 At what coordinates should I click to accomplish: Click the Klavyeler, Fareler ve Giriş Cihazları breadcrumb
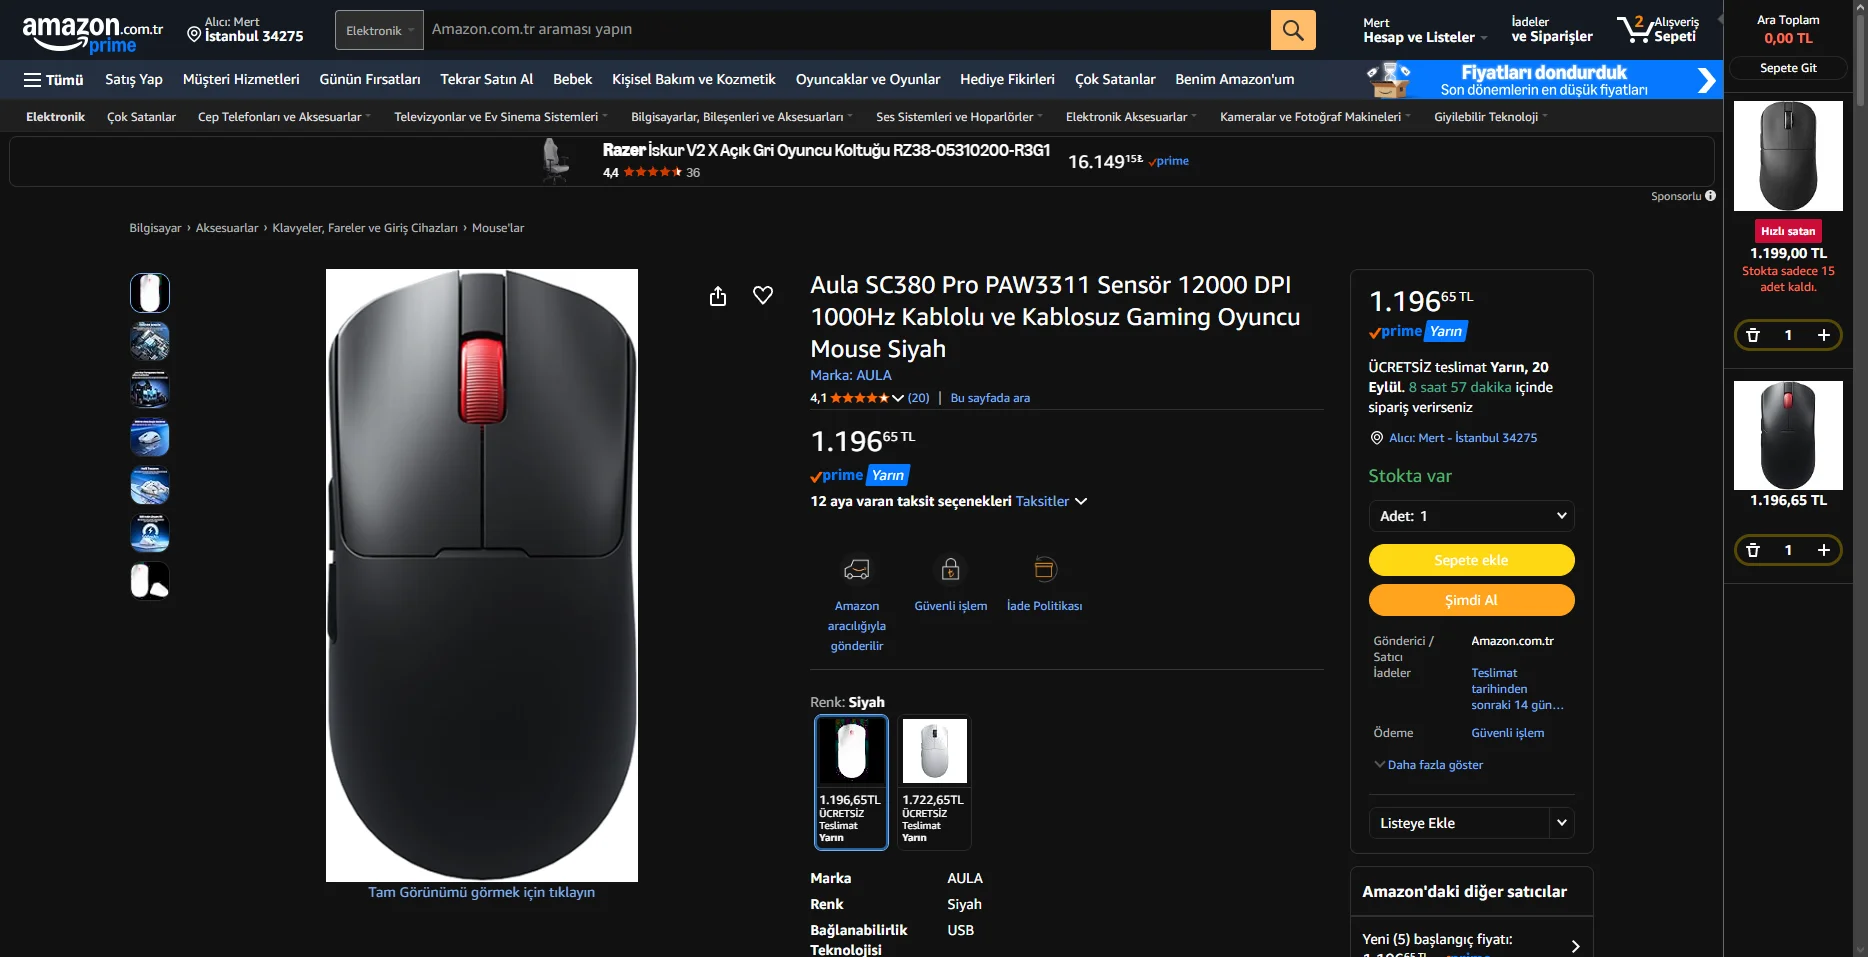(365, 228)
